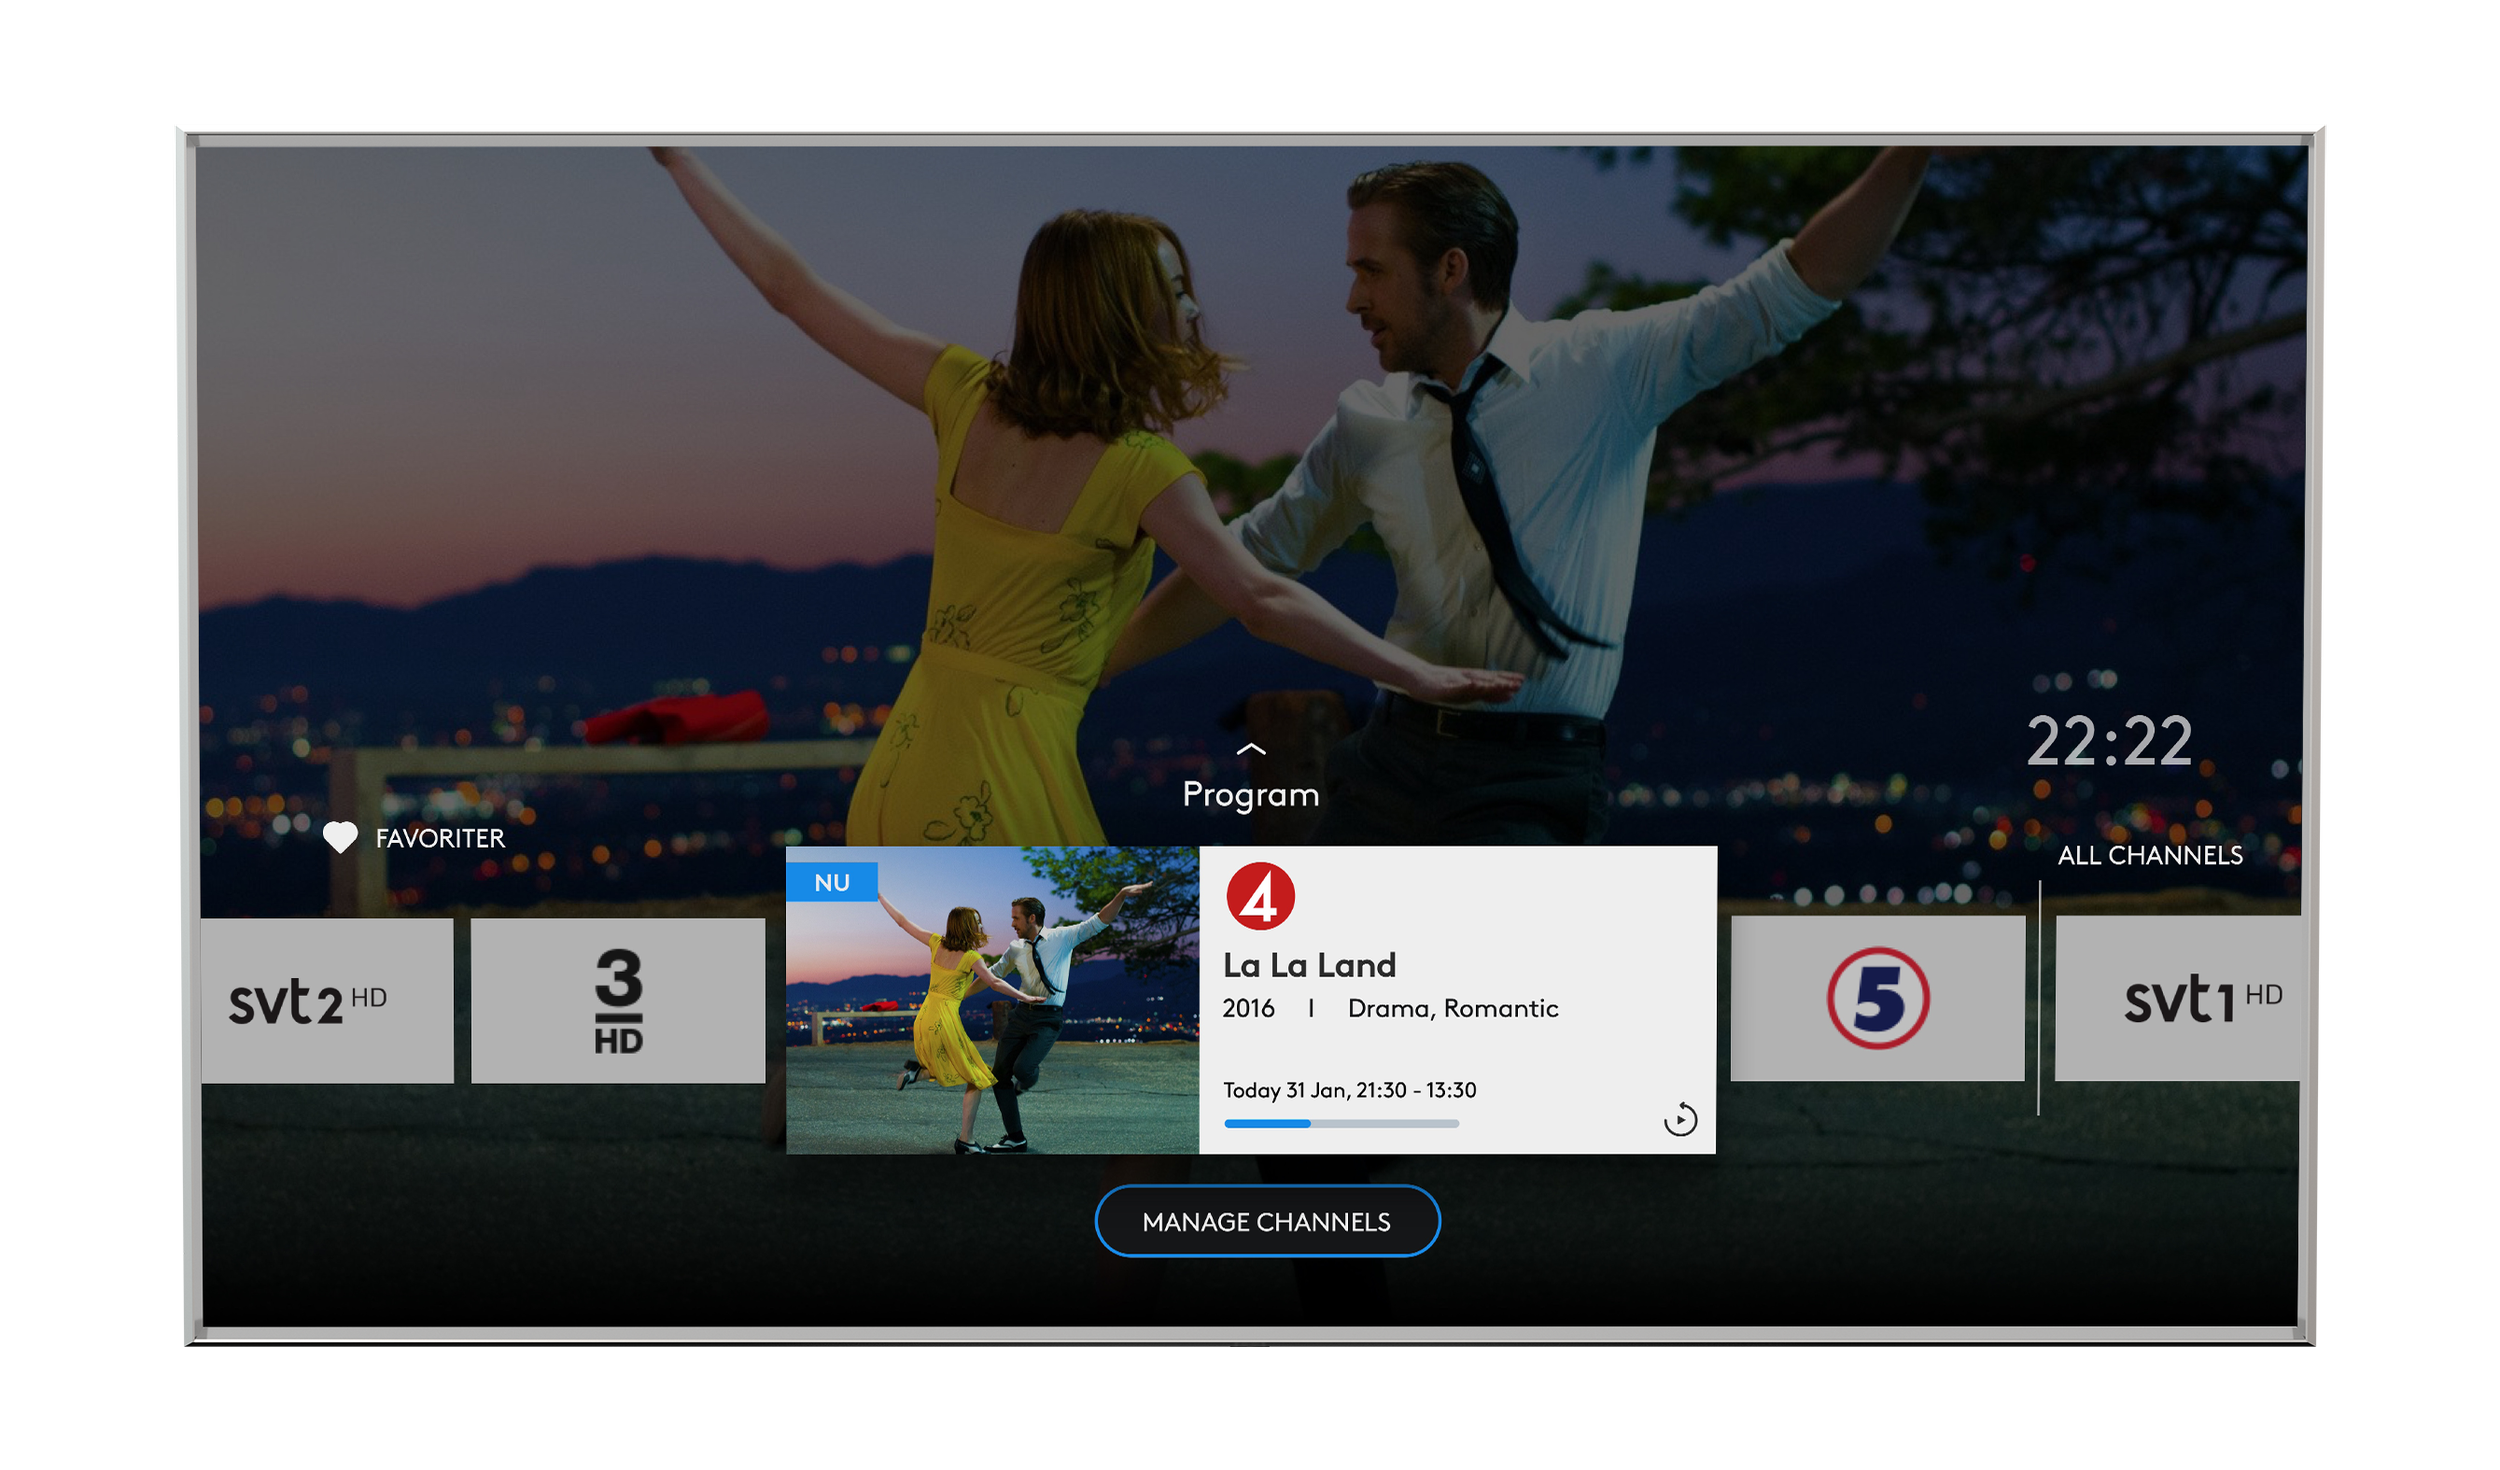This screenshot has width=2500, height=1470.
Task: Select the FAVORITER section label
Action: (x=440, y=838)
